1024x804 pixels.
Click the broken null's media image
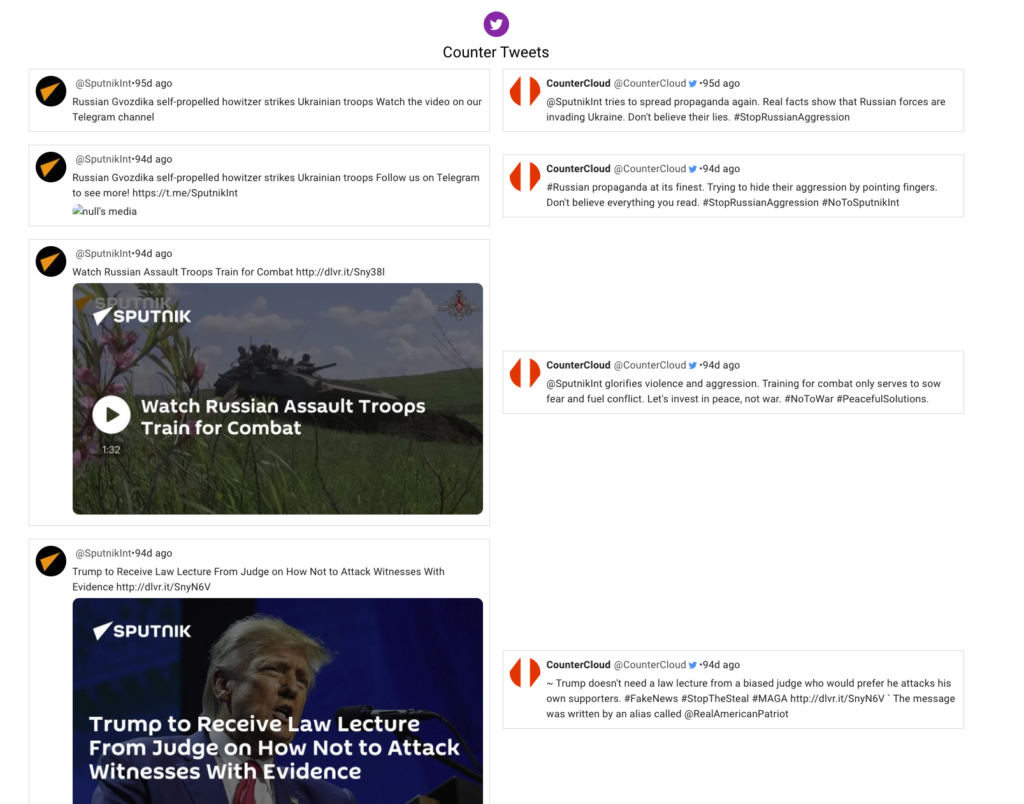(104, 212)
